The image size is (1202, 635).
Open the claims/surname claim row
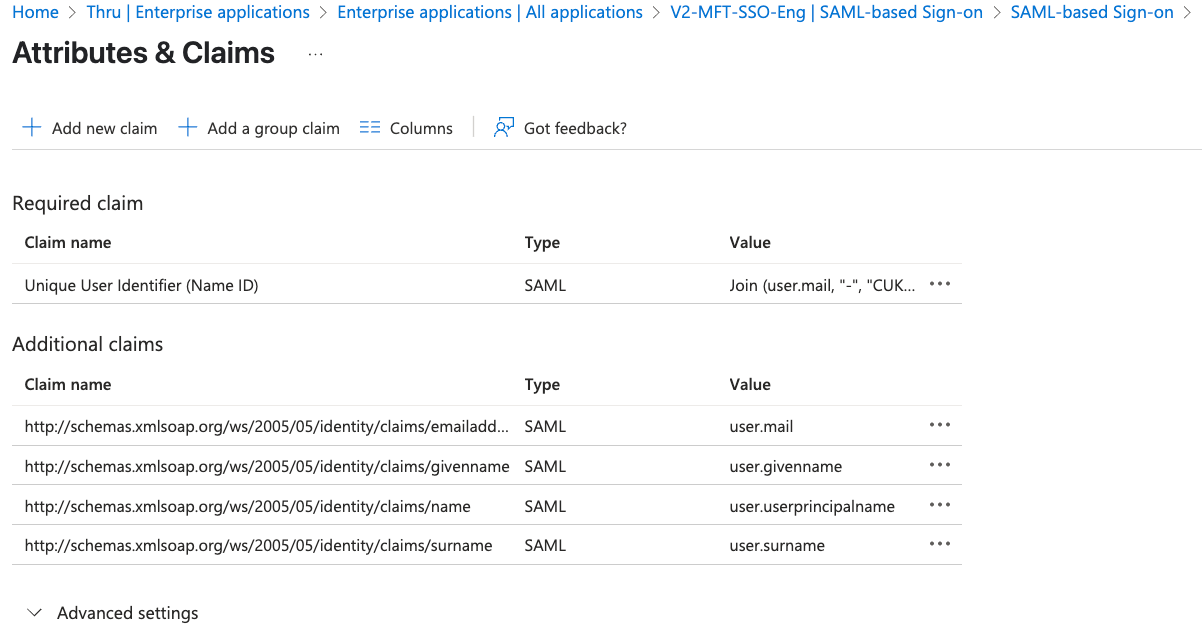coord(258,546)
